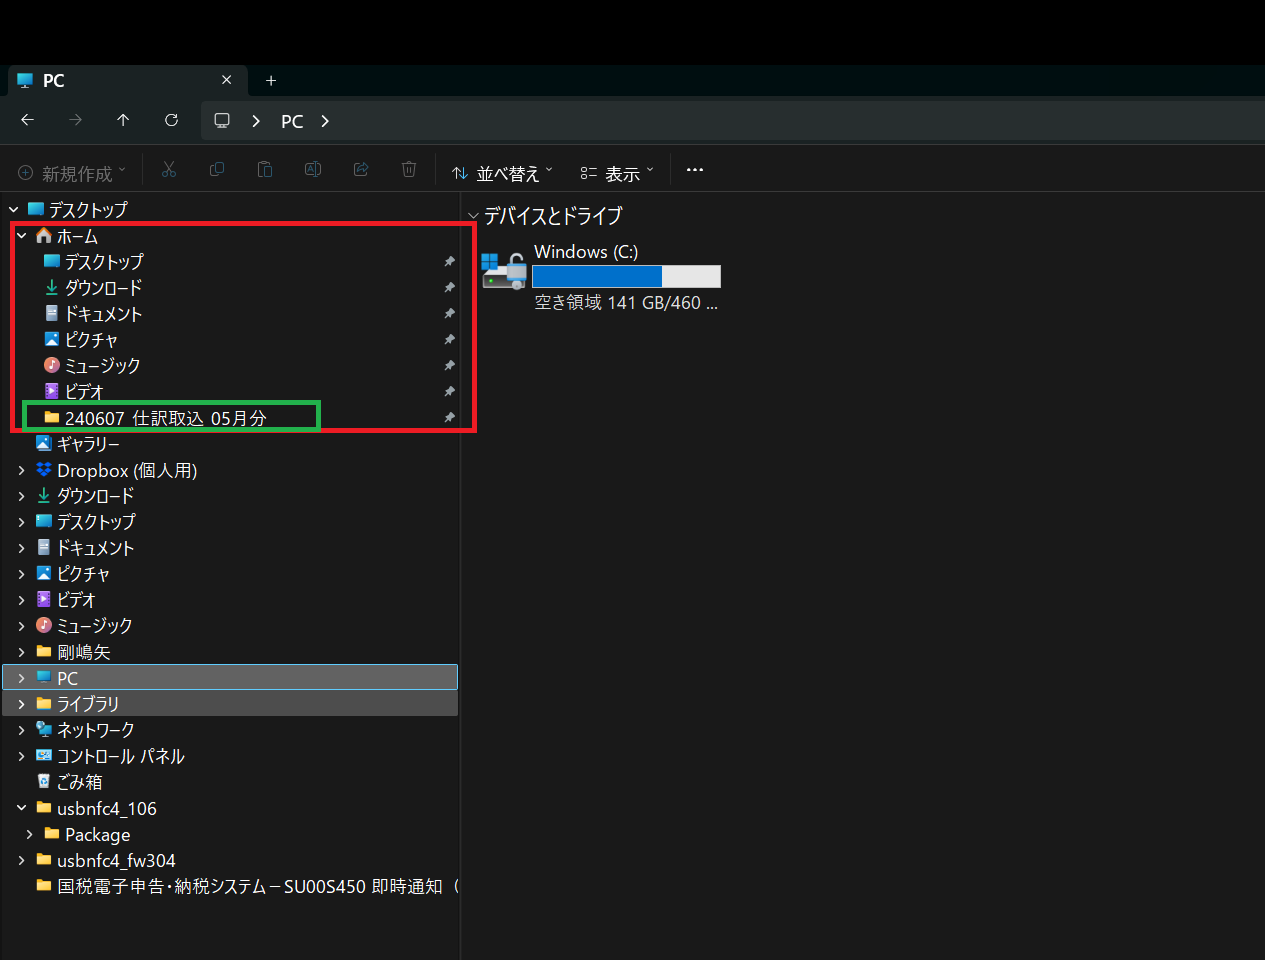Toggle pin next to ミュージック in ホーム

pyautogui.click(x=449, y=366)
